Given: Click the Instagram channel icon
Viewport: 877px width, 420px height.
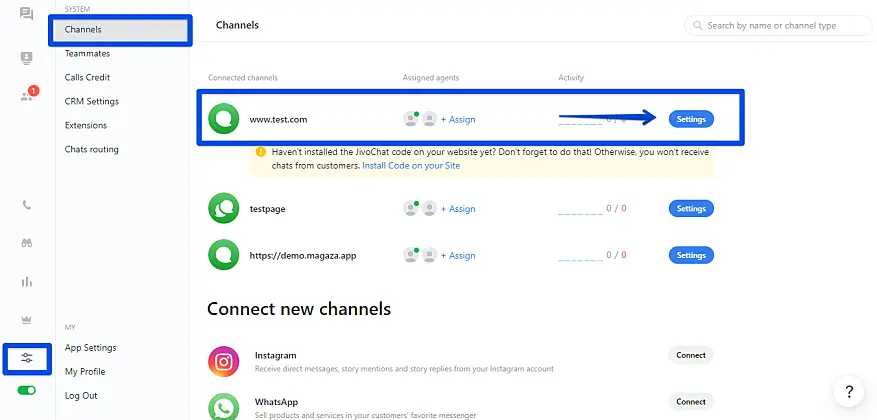Looking at the screenshot, I should coord(223,361).
